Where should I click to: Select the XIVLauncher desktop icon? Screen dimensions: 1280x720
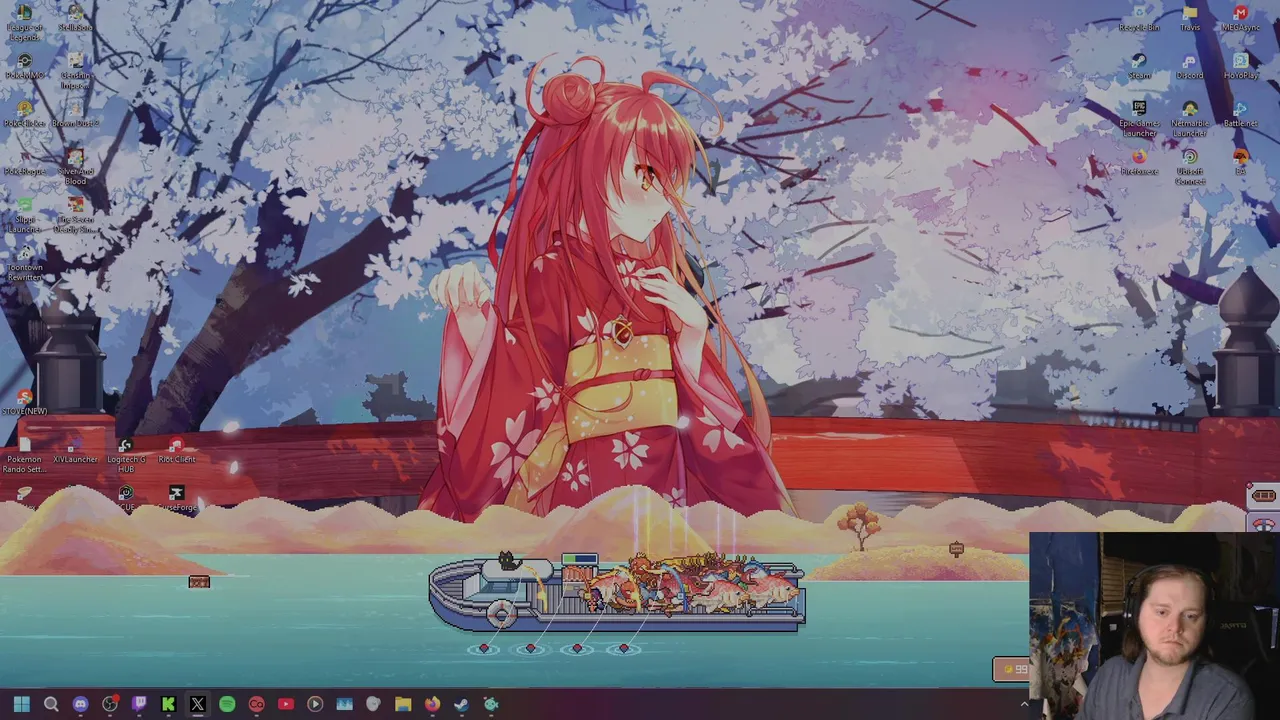[75, 452]
